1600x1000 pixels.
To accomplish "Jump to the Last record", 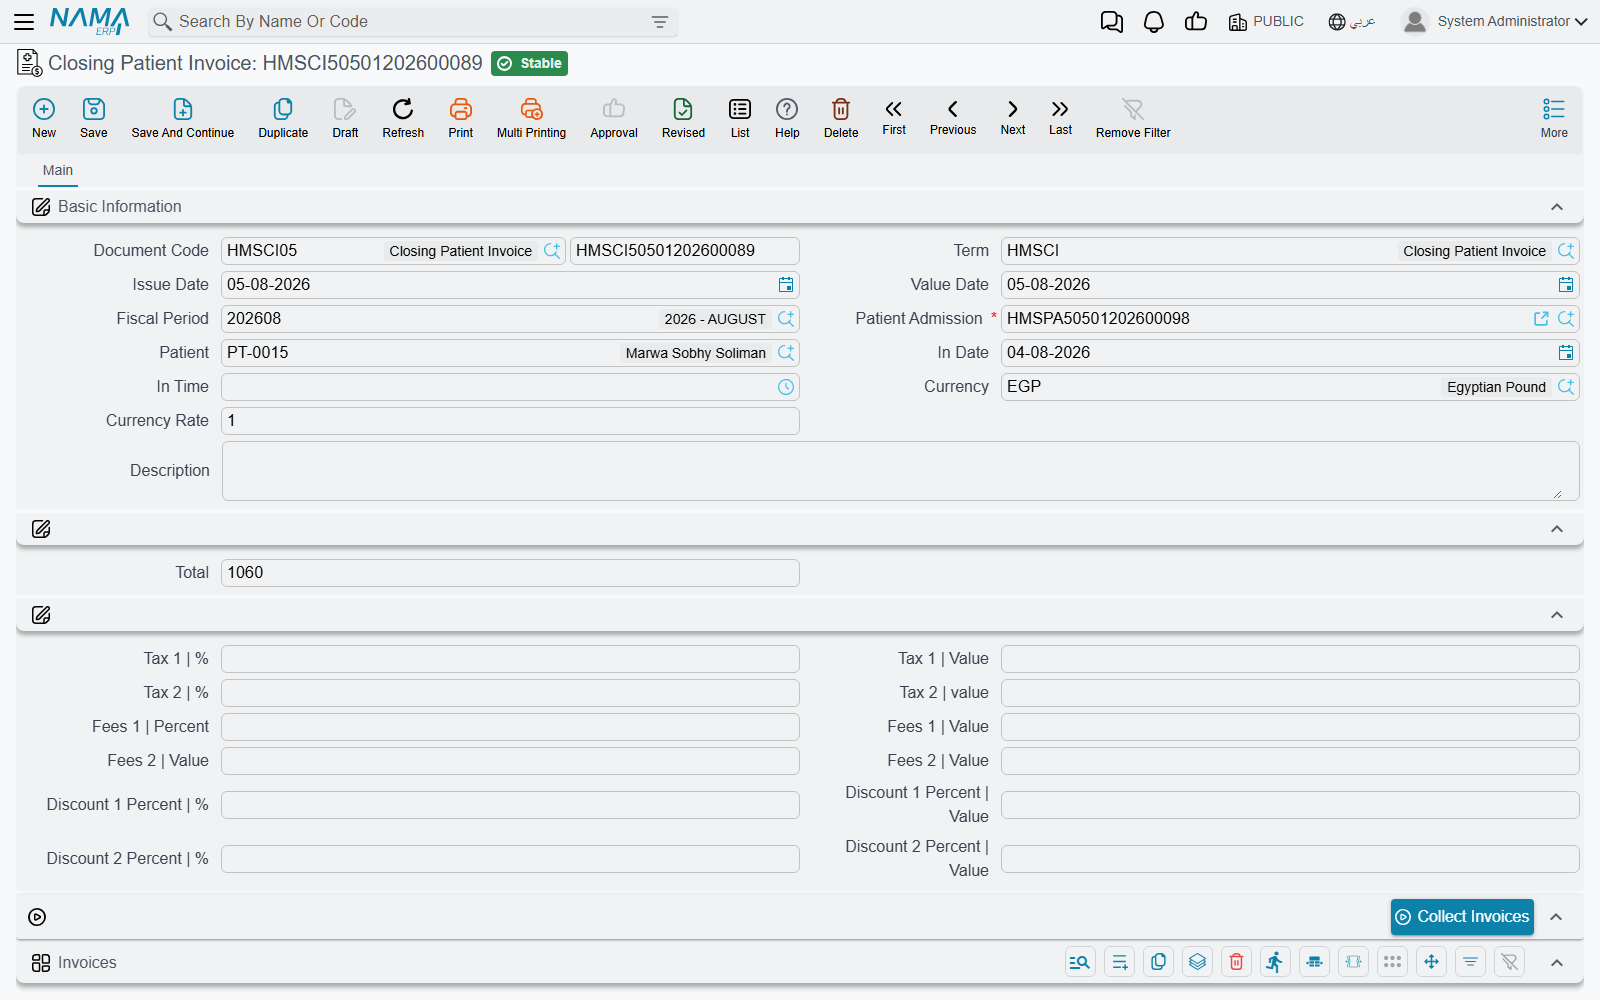I will [x=1060, y=109].
